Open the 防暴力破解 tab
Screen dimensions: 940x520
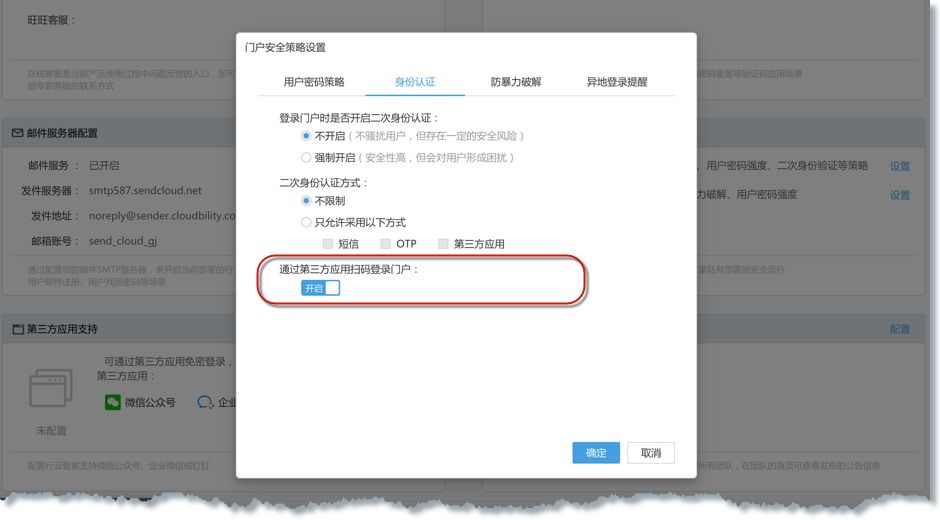tap(516, 82)
